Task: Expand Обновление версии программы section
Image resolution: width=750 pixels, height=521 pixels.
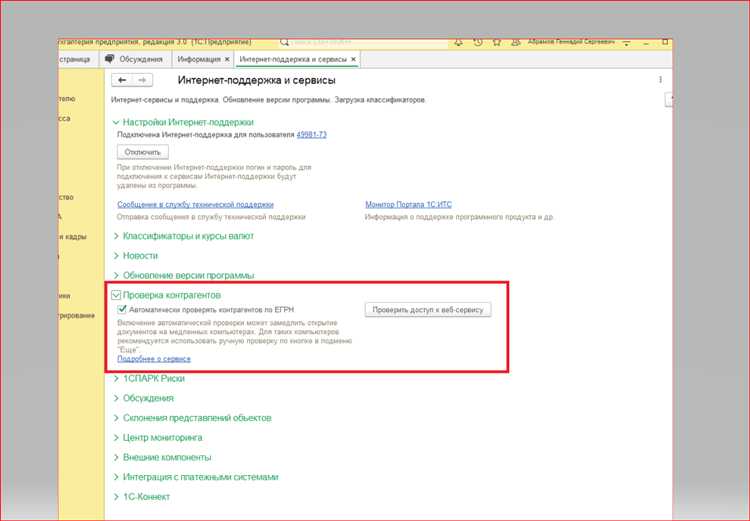Action: click(x=117, y=275)
